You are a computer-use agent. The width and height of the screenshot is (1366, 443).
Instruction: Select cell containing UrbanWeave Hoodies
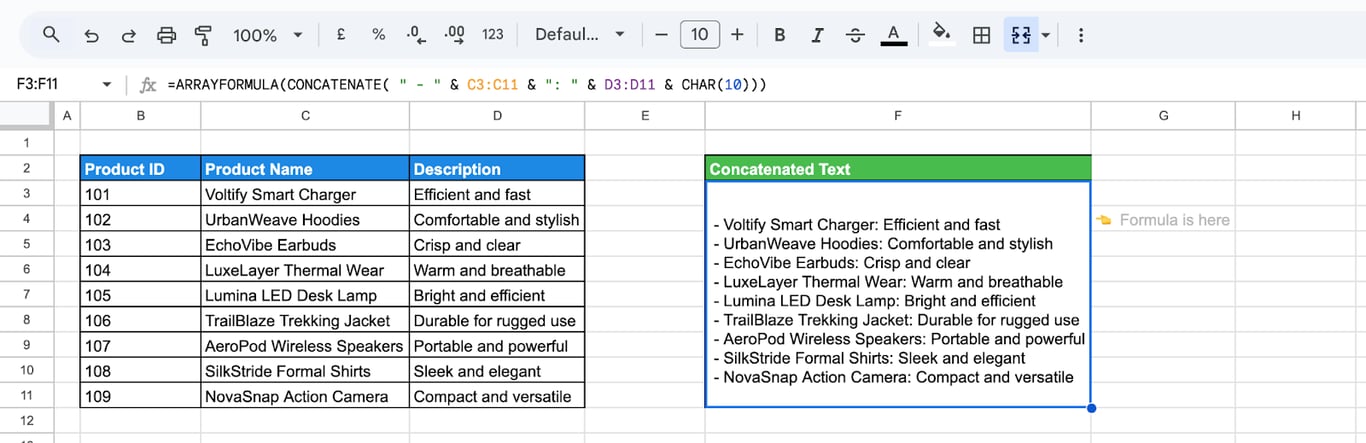(305, 219)
